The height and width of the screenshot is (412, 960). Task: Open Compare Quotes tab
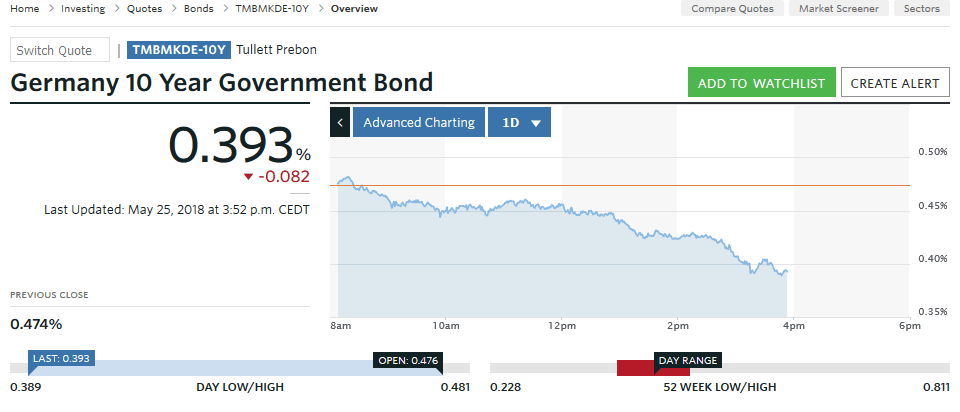(x=735, y=8)
